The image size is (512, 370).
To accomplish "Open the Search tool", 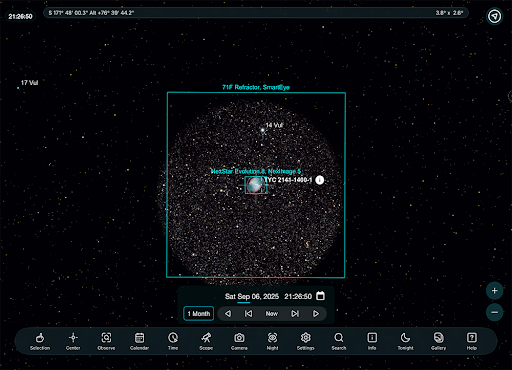I will point(339,341).
